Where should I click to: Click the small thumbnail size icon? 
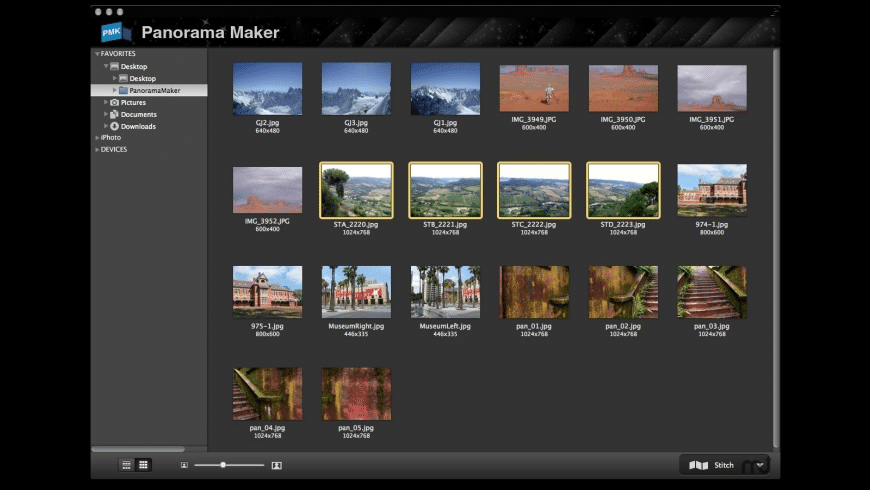(184, 465)
